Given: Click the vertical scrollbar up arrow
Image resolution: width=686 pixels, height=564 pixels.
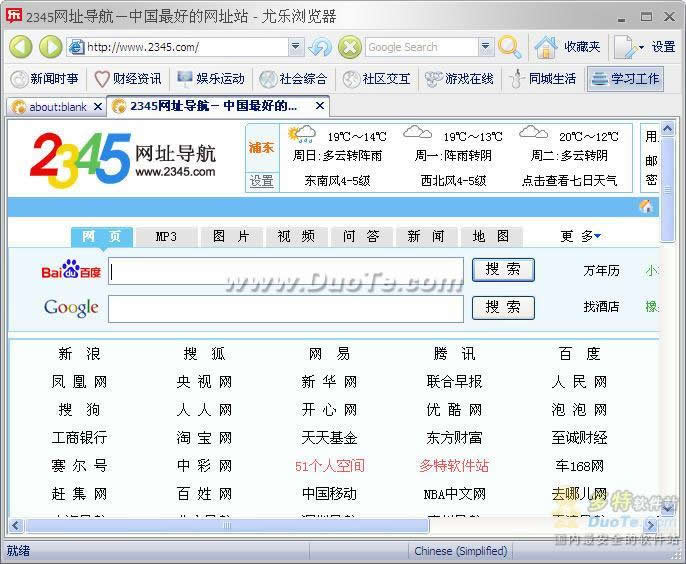Looking at the screenshot, I should click(x=667, y=128).
